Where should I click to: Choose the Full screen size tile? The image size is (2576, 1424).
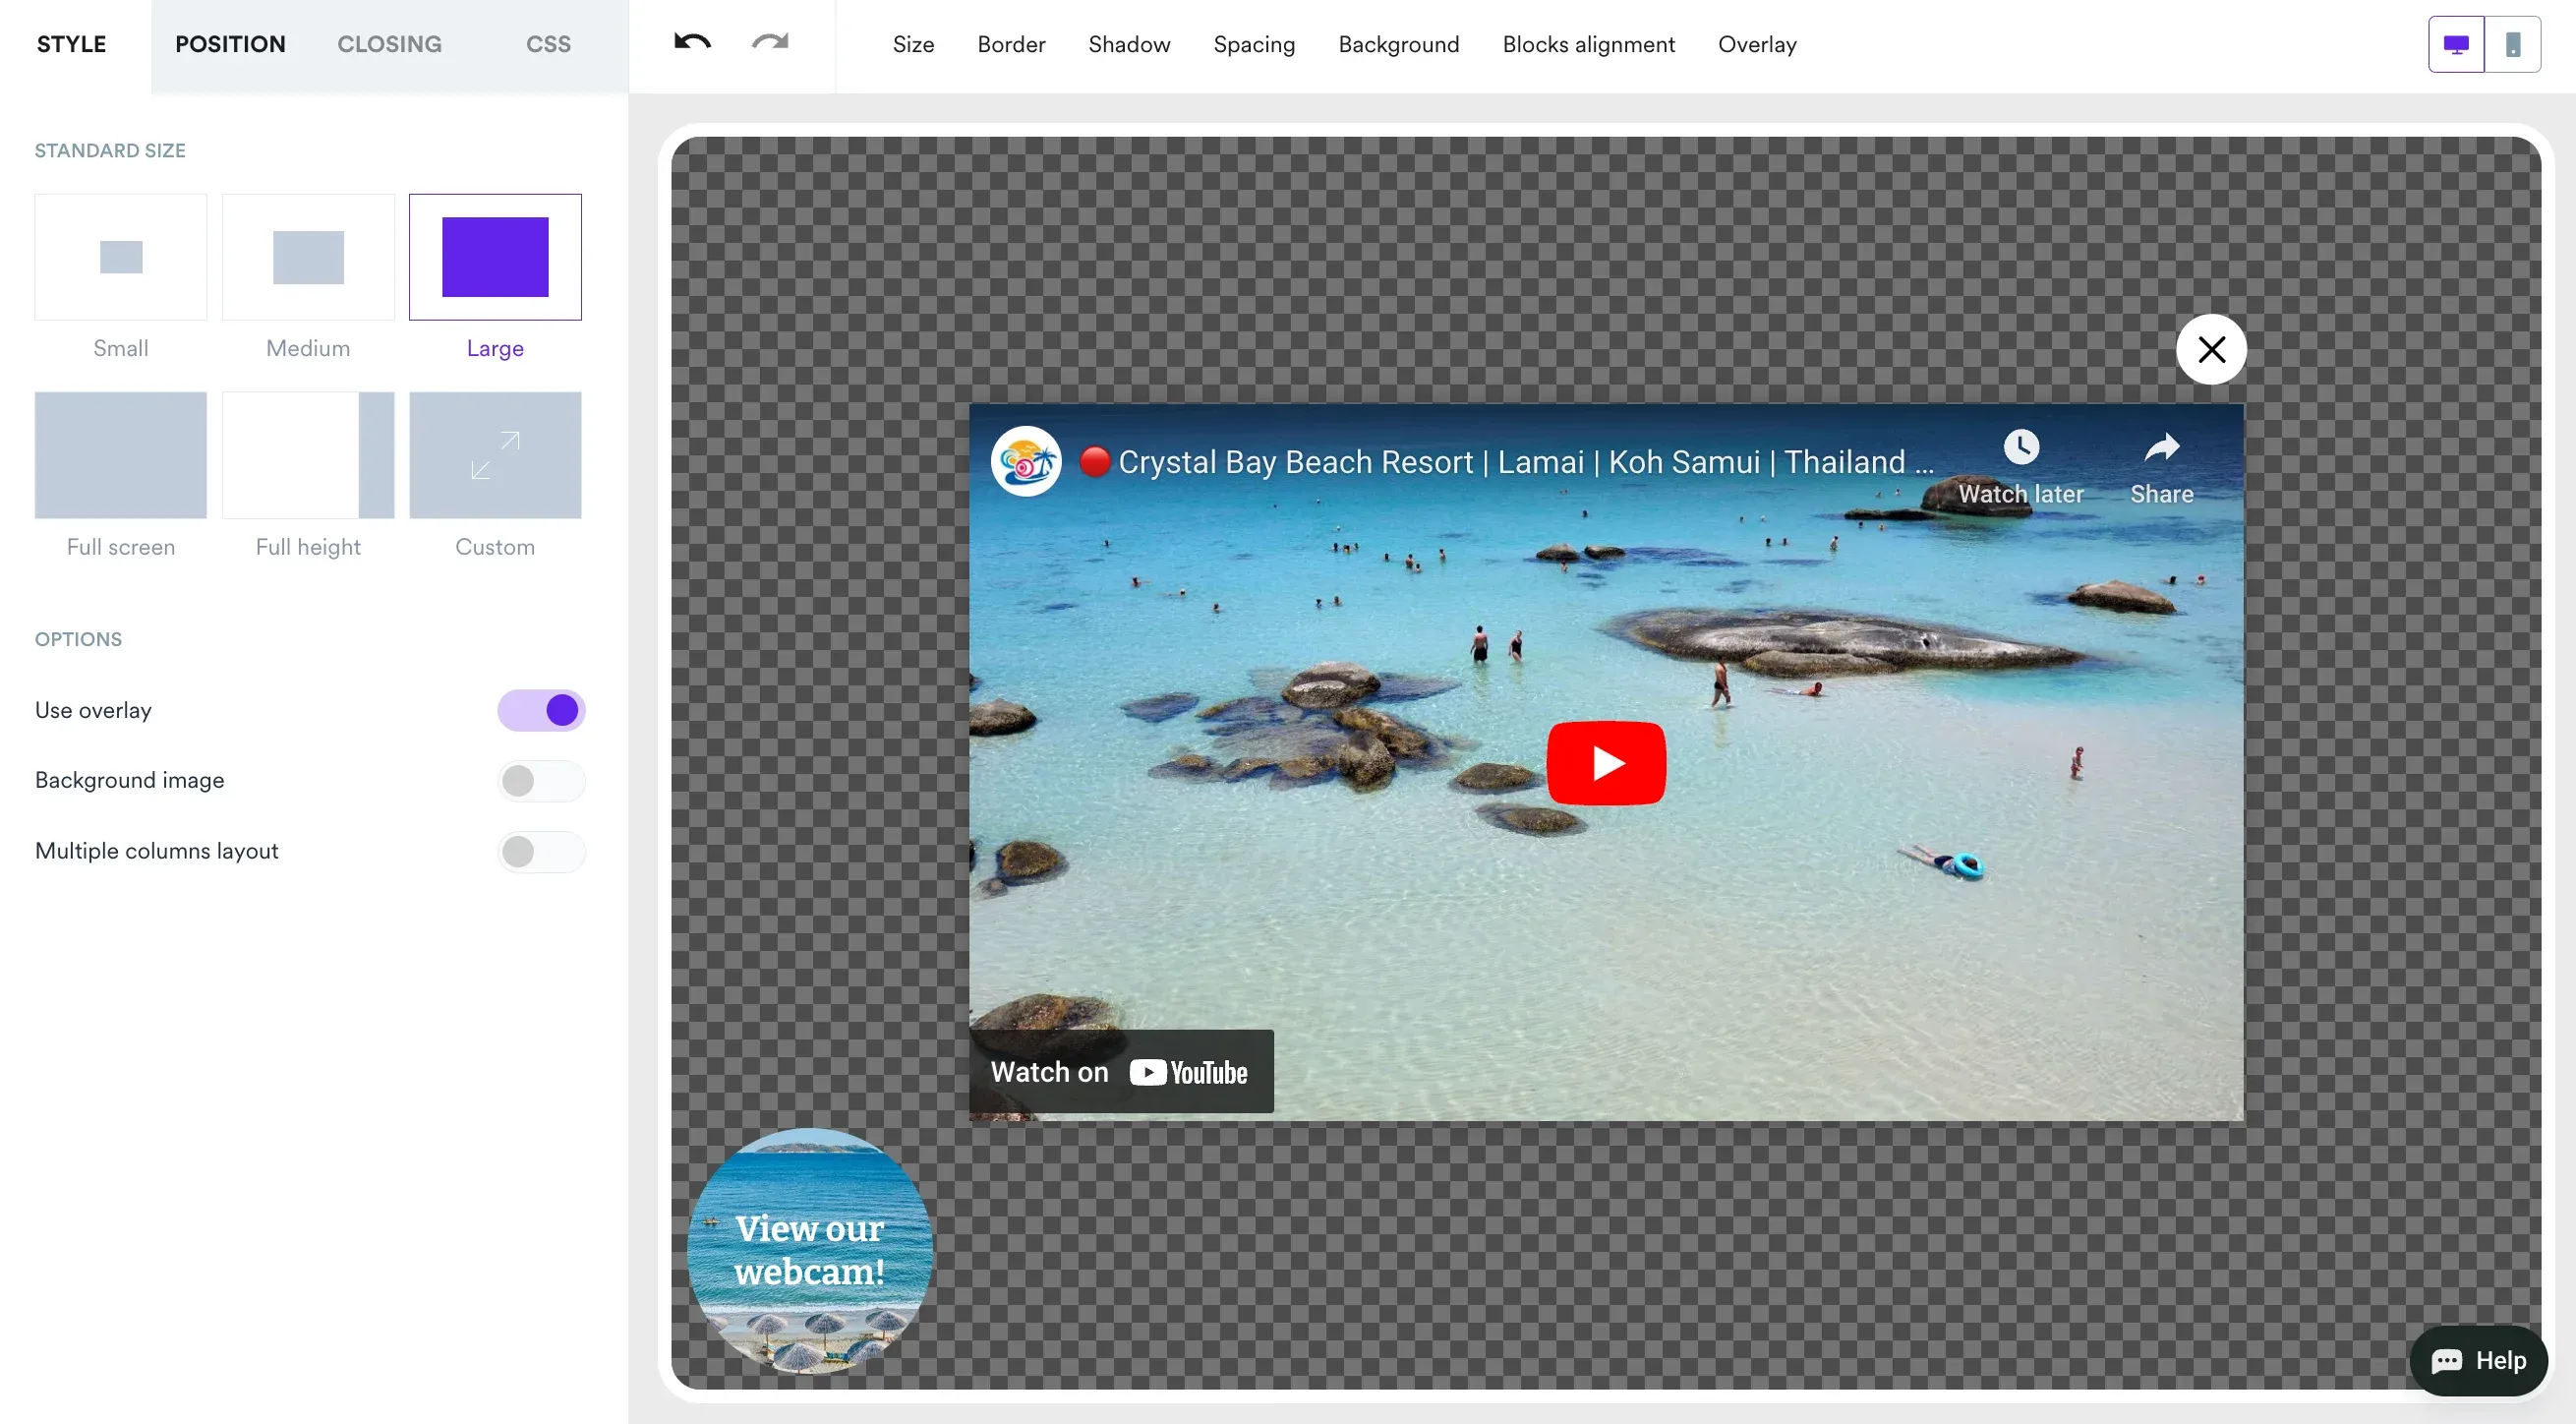[x=121, y=455]
